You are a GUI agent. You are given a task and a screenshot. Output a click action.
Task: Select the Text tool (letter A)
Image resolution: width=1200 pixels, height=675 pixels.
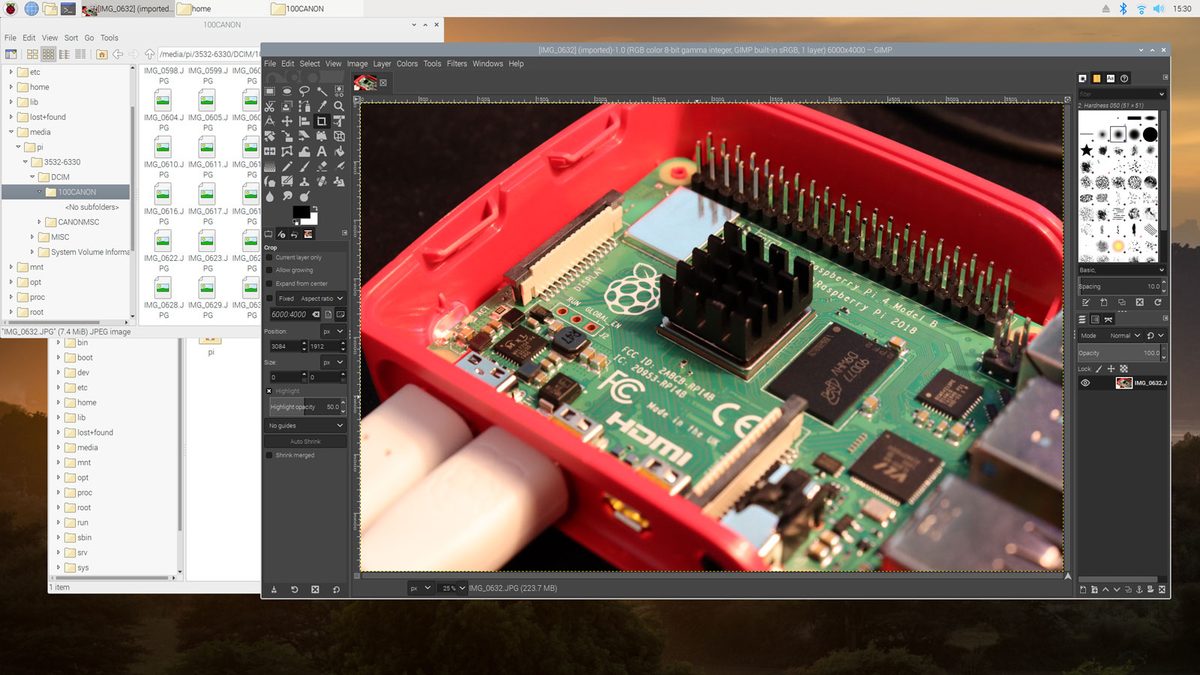point(322,151)
